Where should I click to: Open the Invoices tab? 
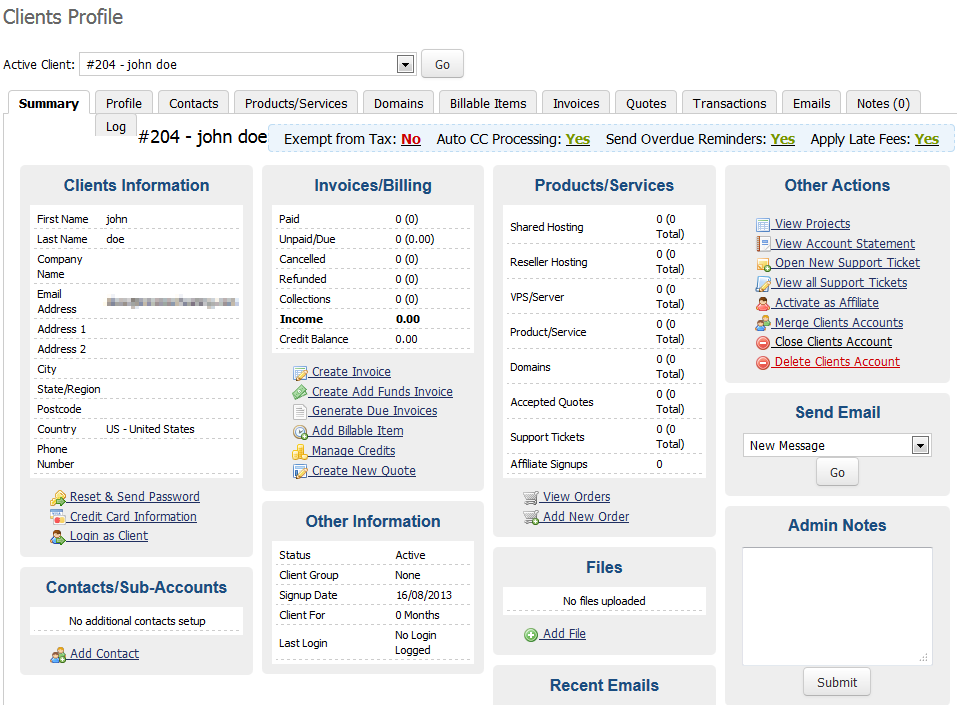(x=576, y=103)
